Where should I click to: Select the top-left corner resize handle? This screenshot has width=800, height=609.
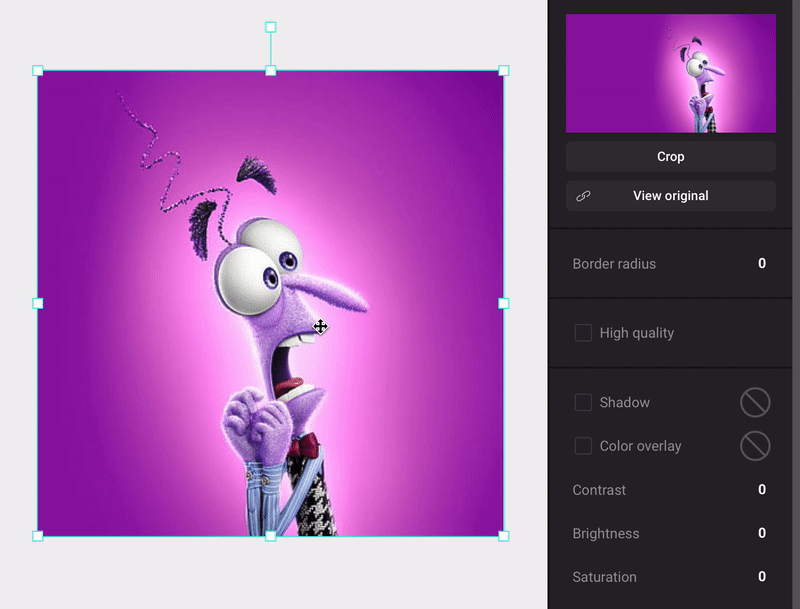click(38, 71)
